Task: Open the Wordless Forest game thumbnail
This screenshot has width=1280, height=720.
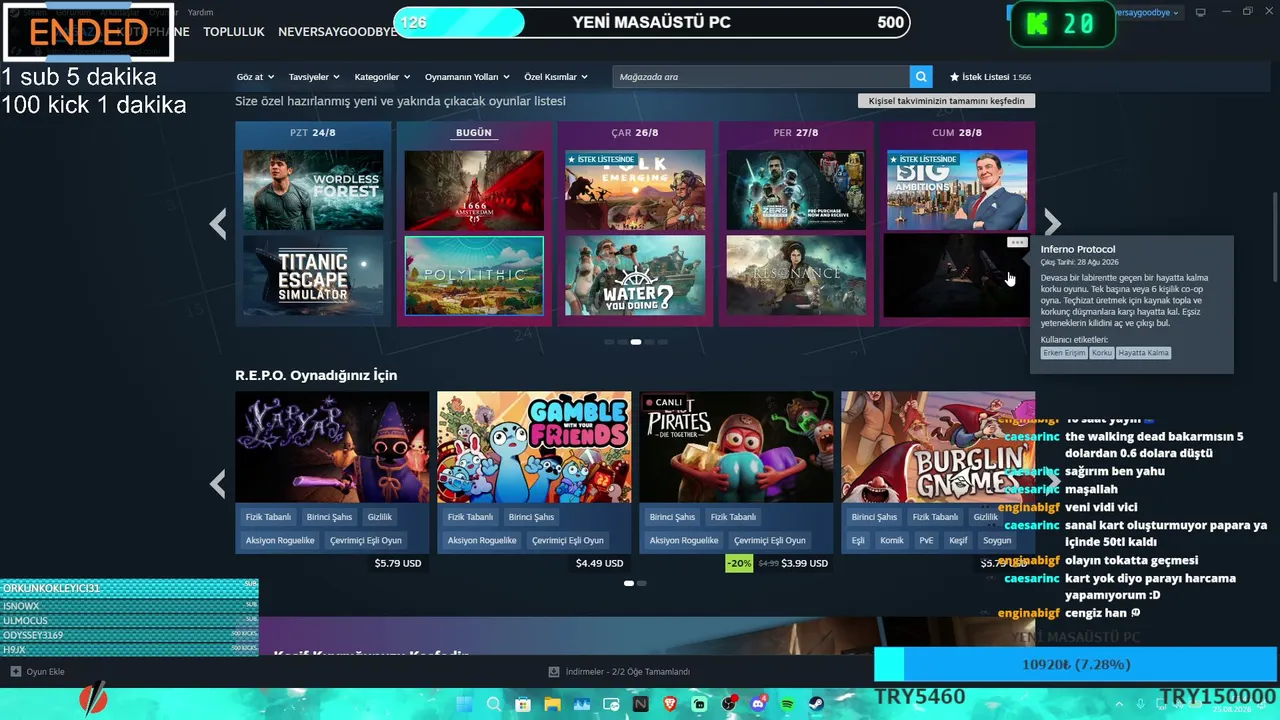Action: pyautogui.click(x=313, y=190)
